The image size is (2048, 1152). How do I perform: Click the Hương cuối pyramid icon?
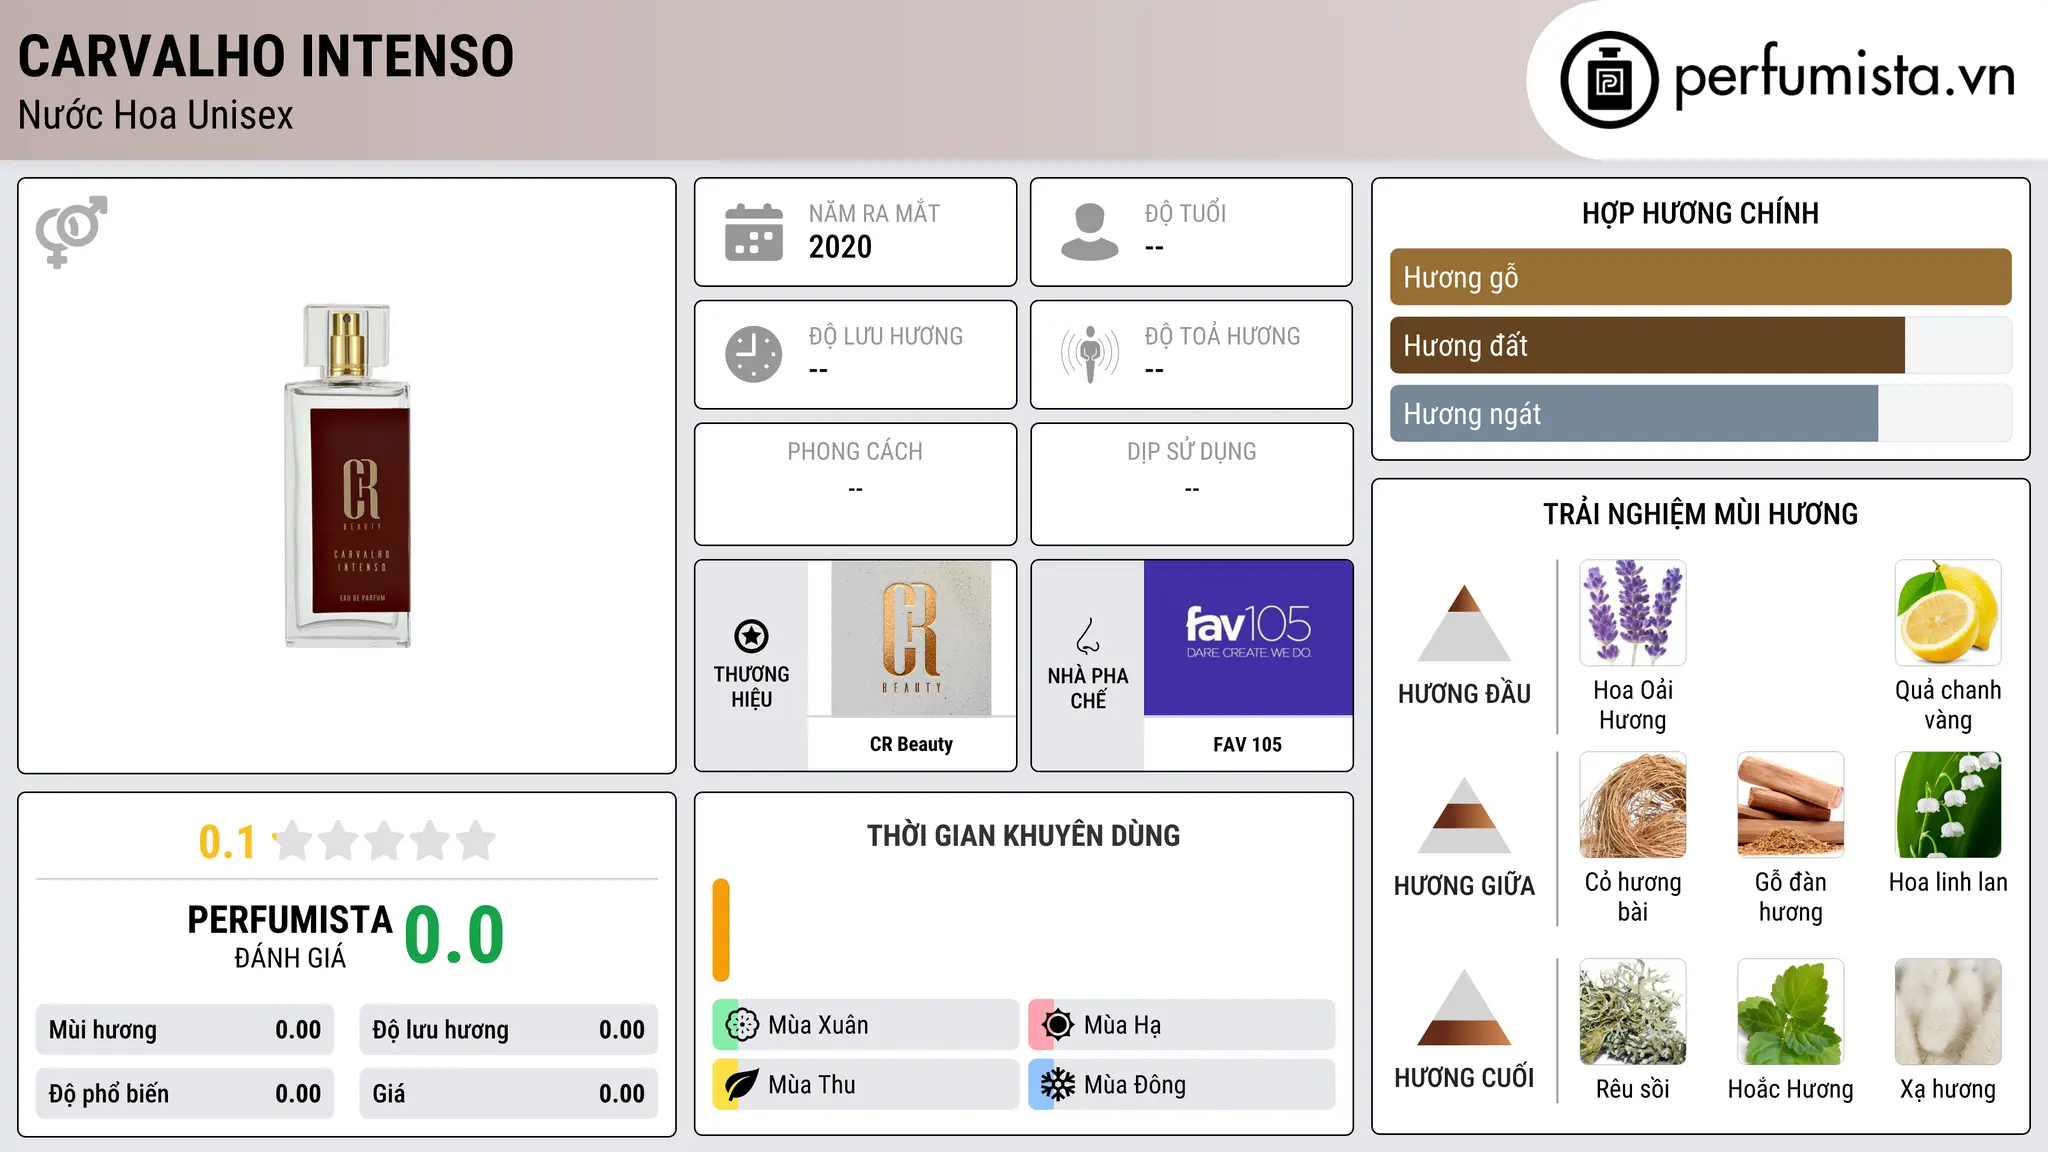[x=1464, y=1007]
